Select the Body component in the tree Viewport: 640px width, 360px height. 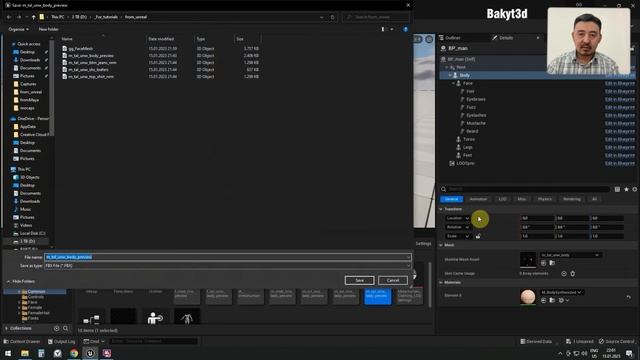click(464, 76)
